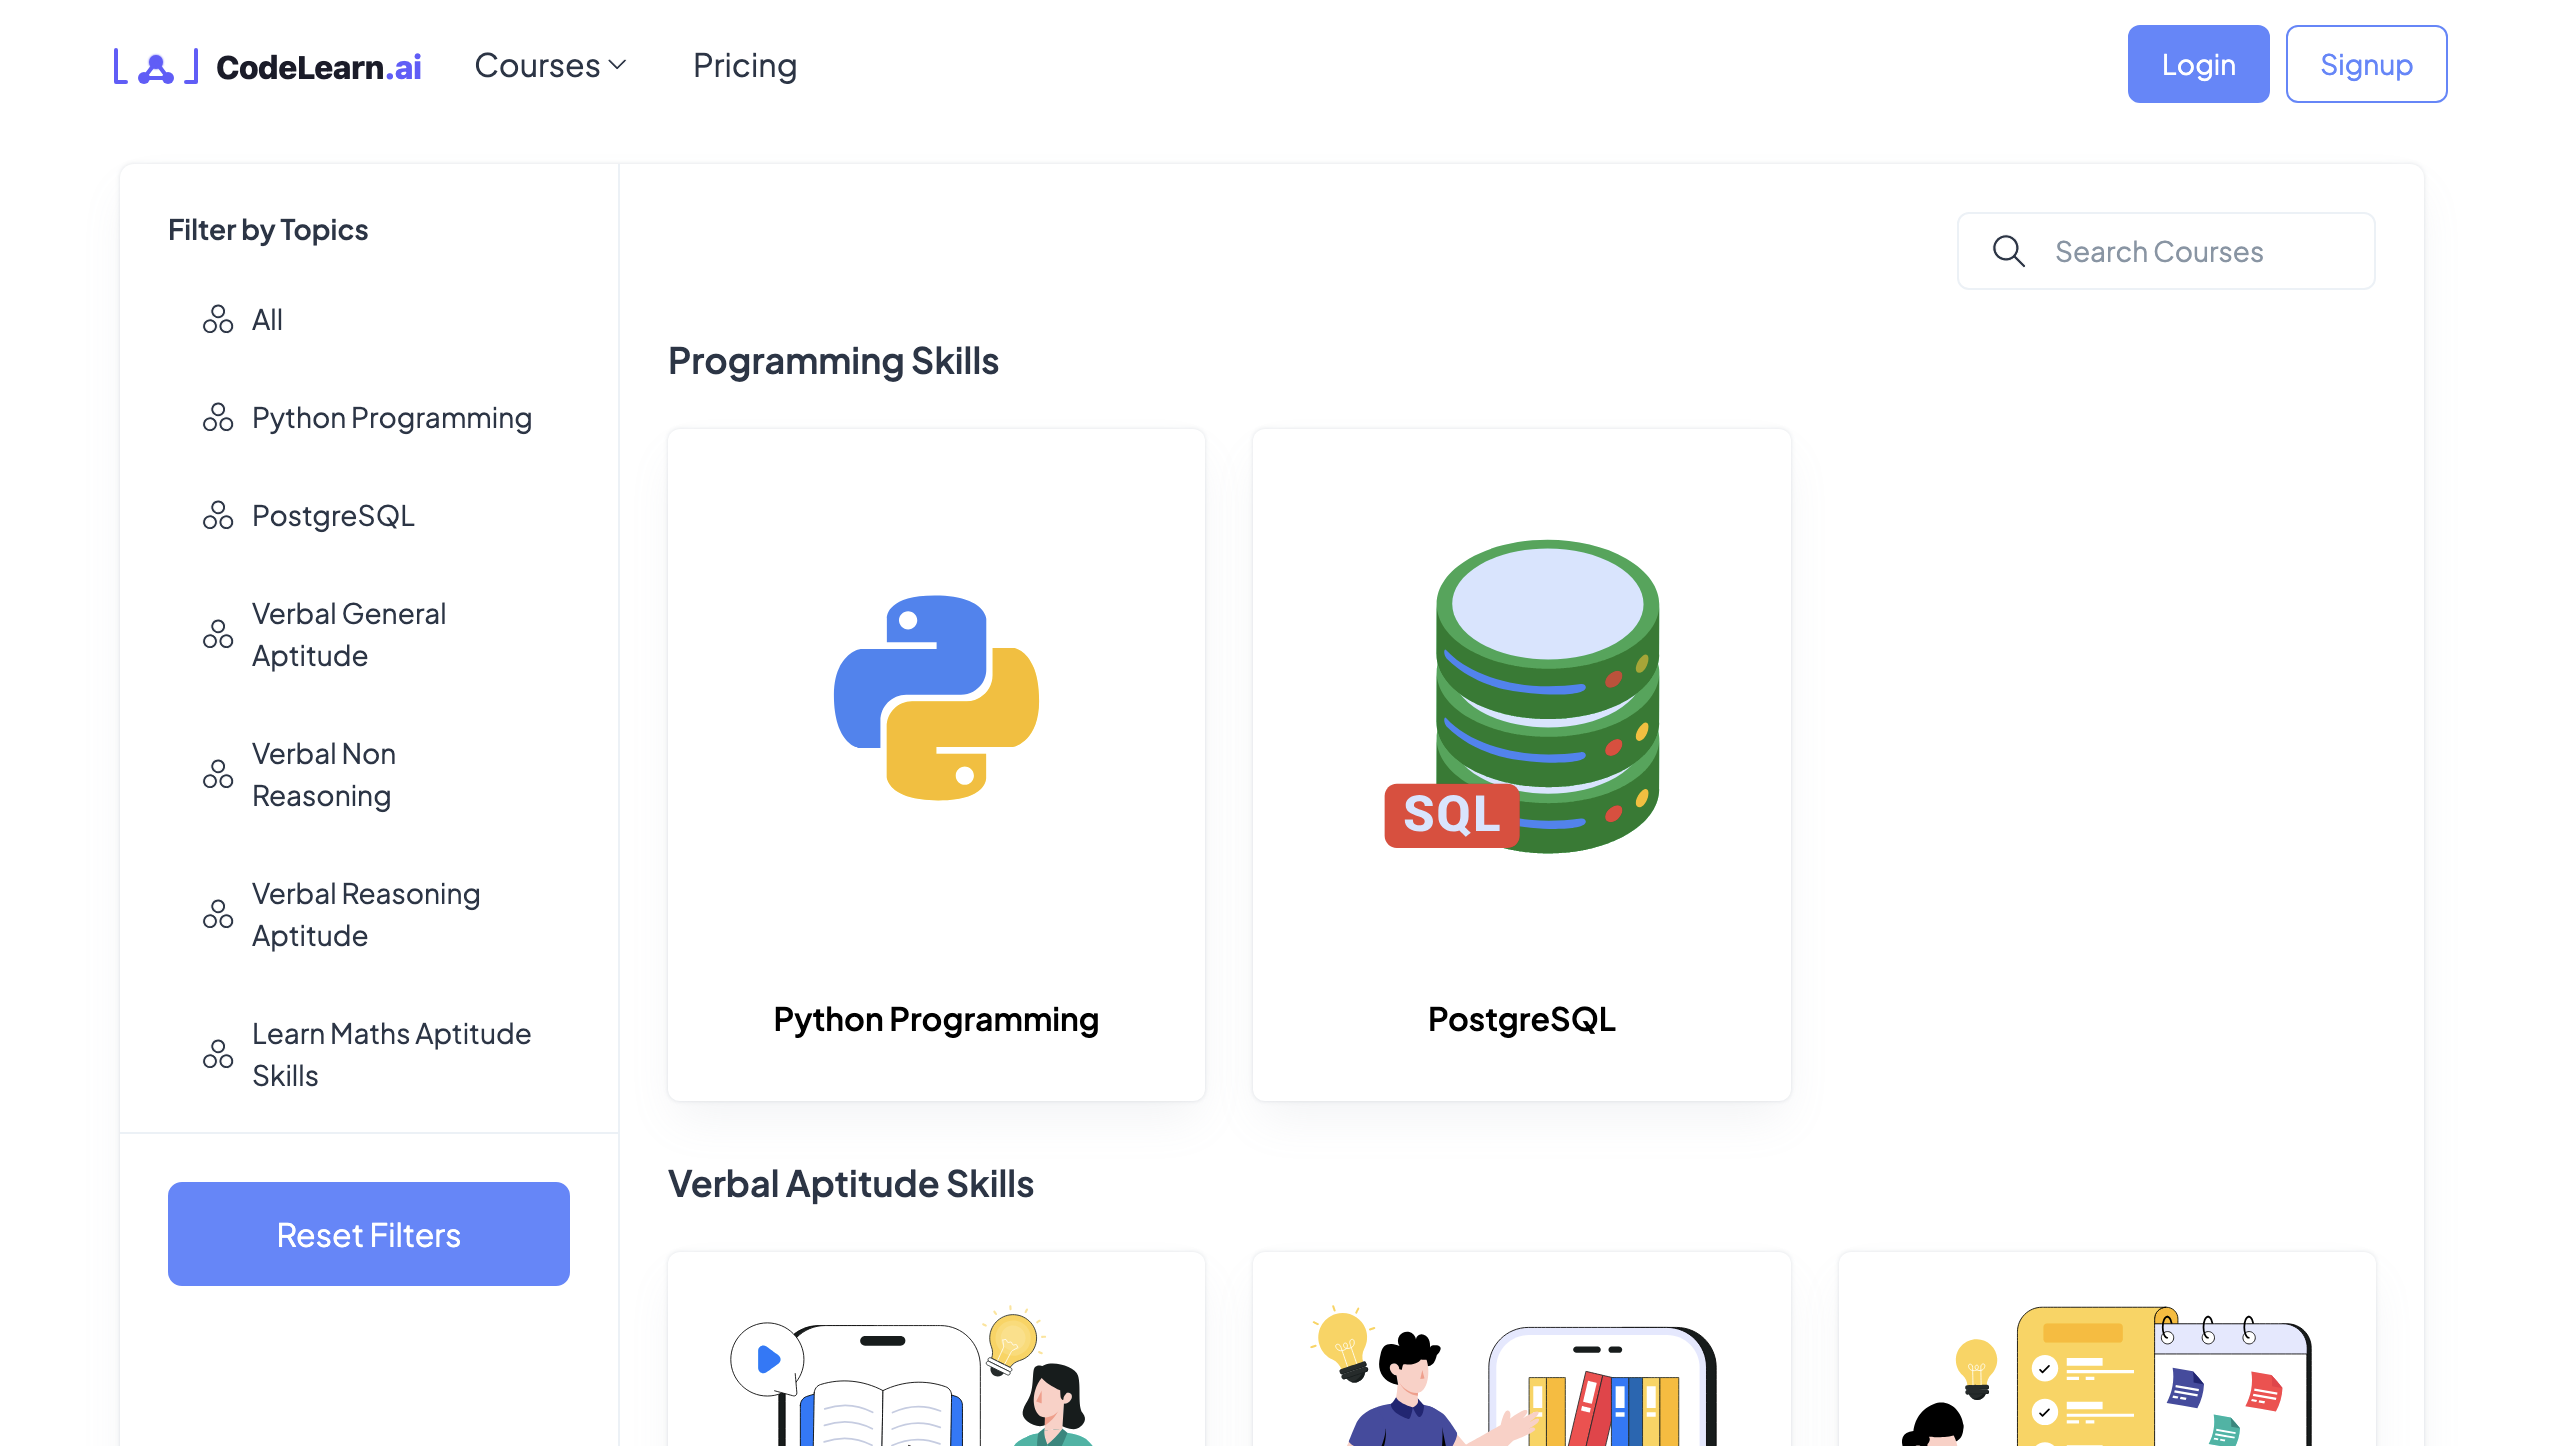The image size is (2554, 1446).
Task: Open the Pricing menu item
Action: [x=745, y=66]
